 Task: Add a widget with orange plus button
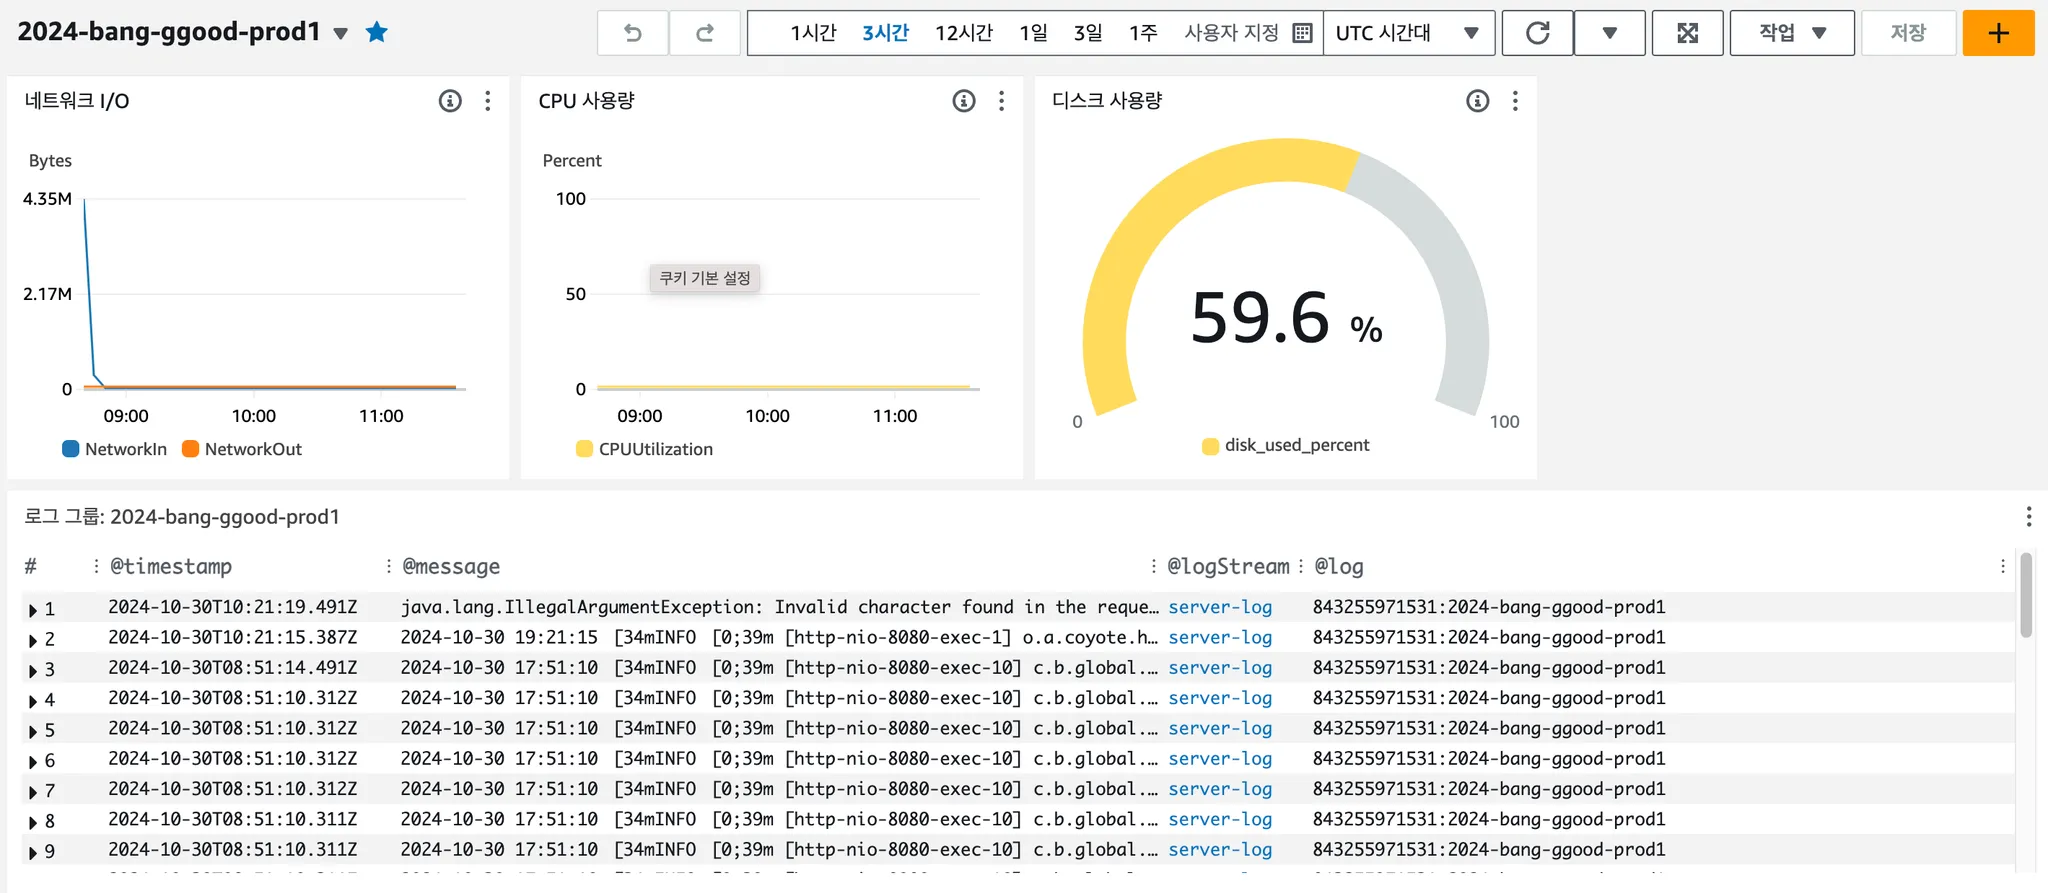coord(1998,33)
